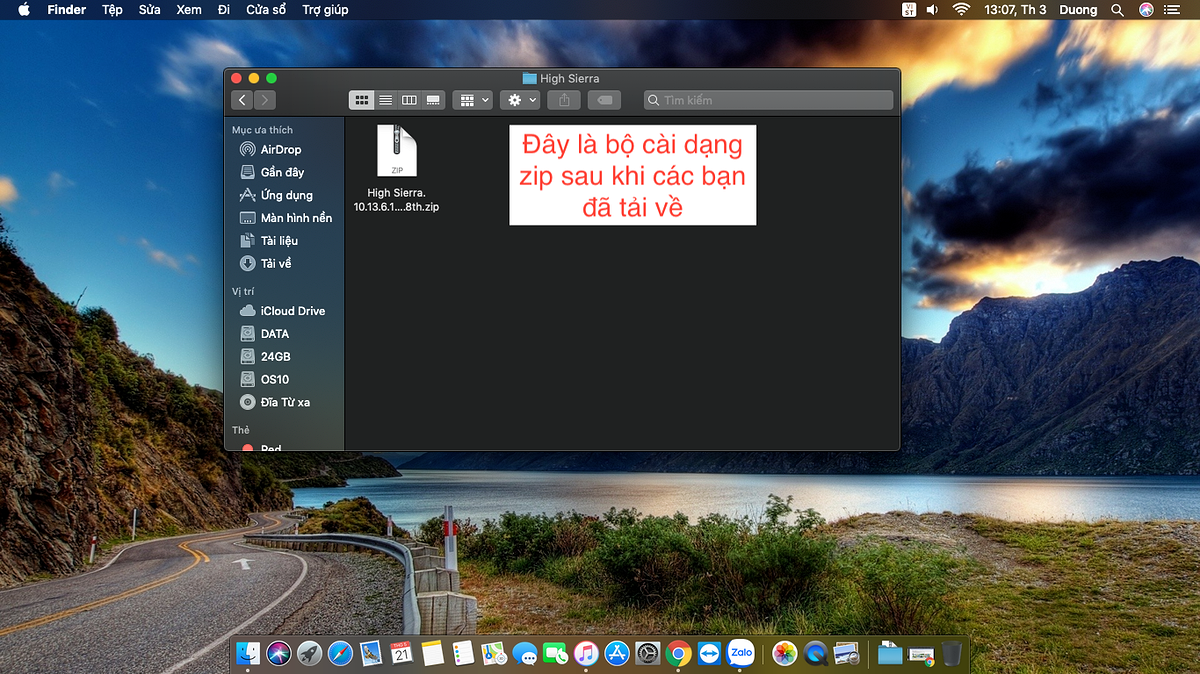Open Reminders from the Dock

coord(463,653)
